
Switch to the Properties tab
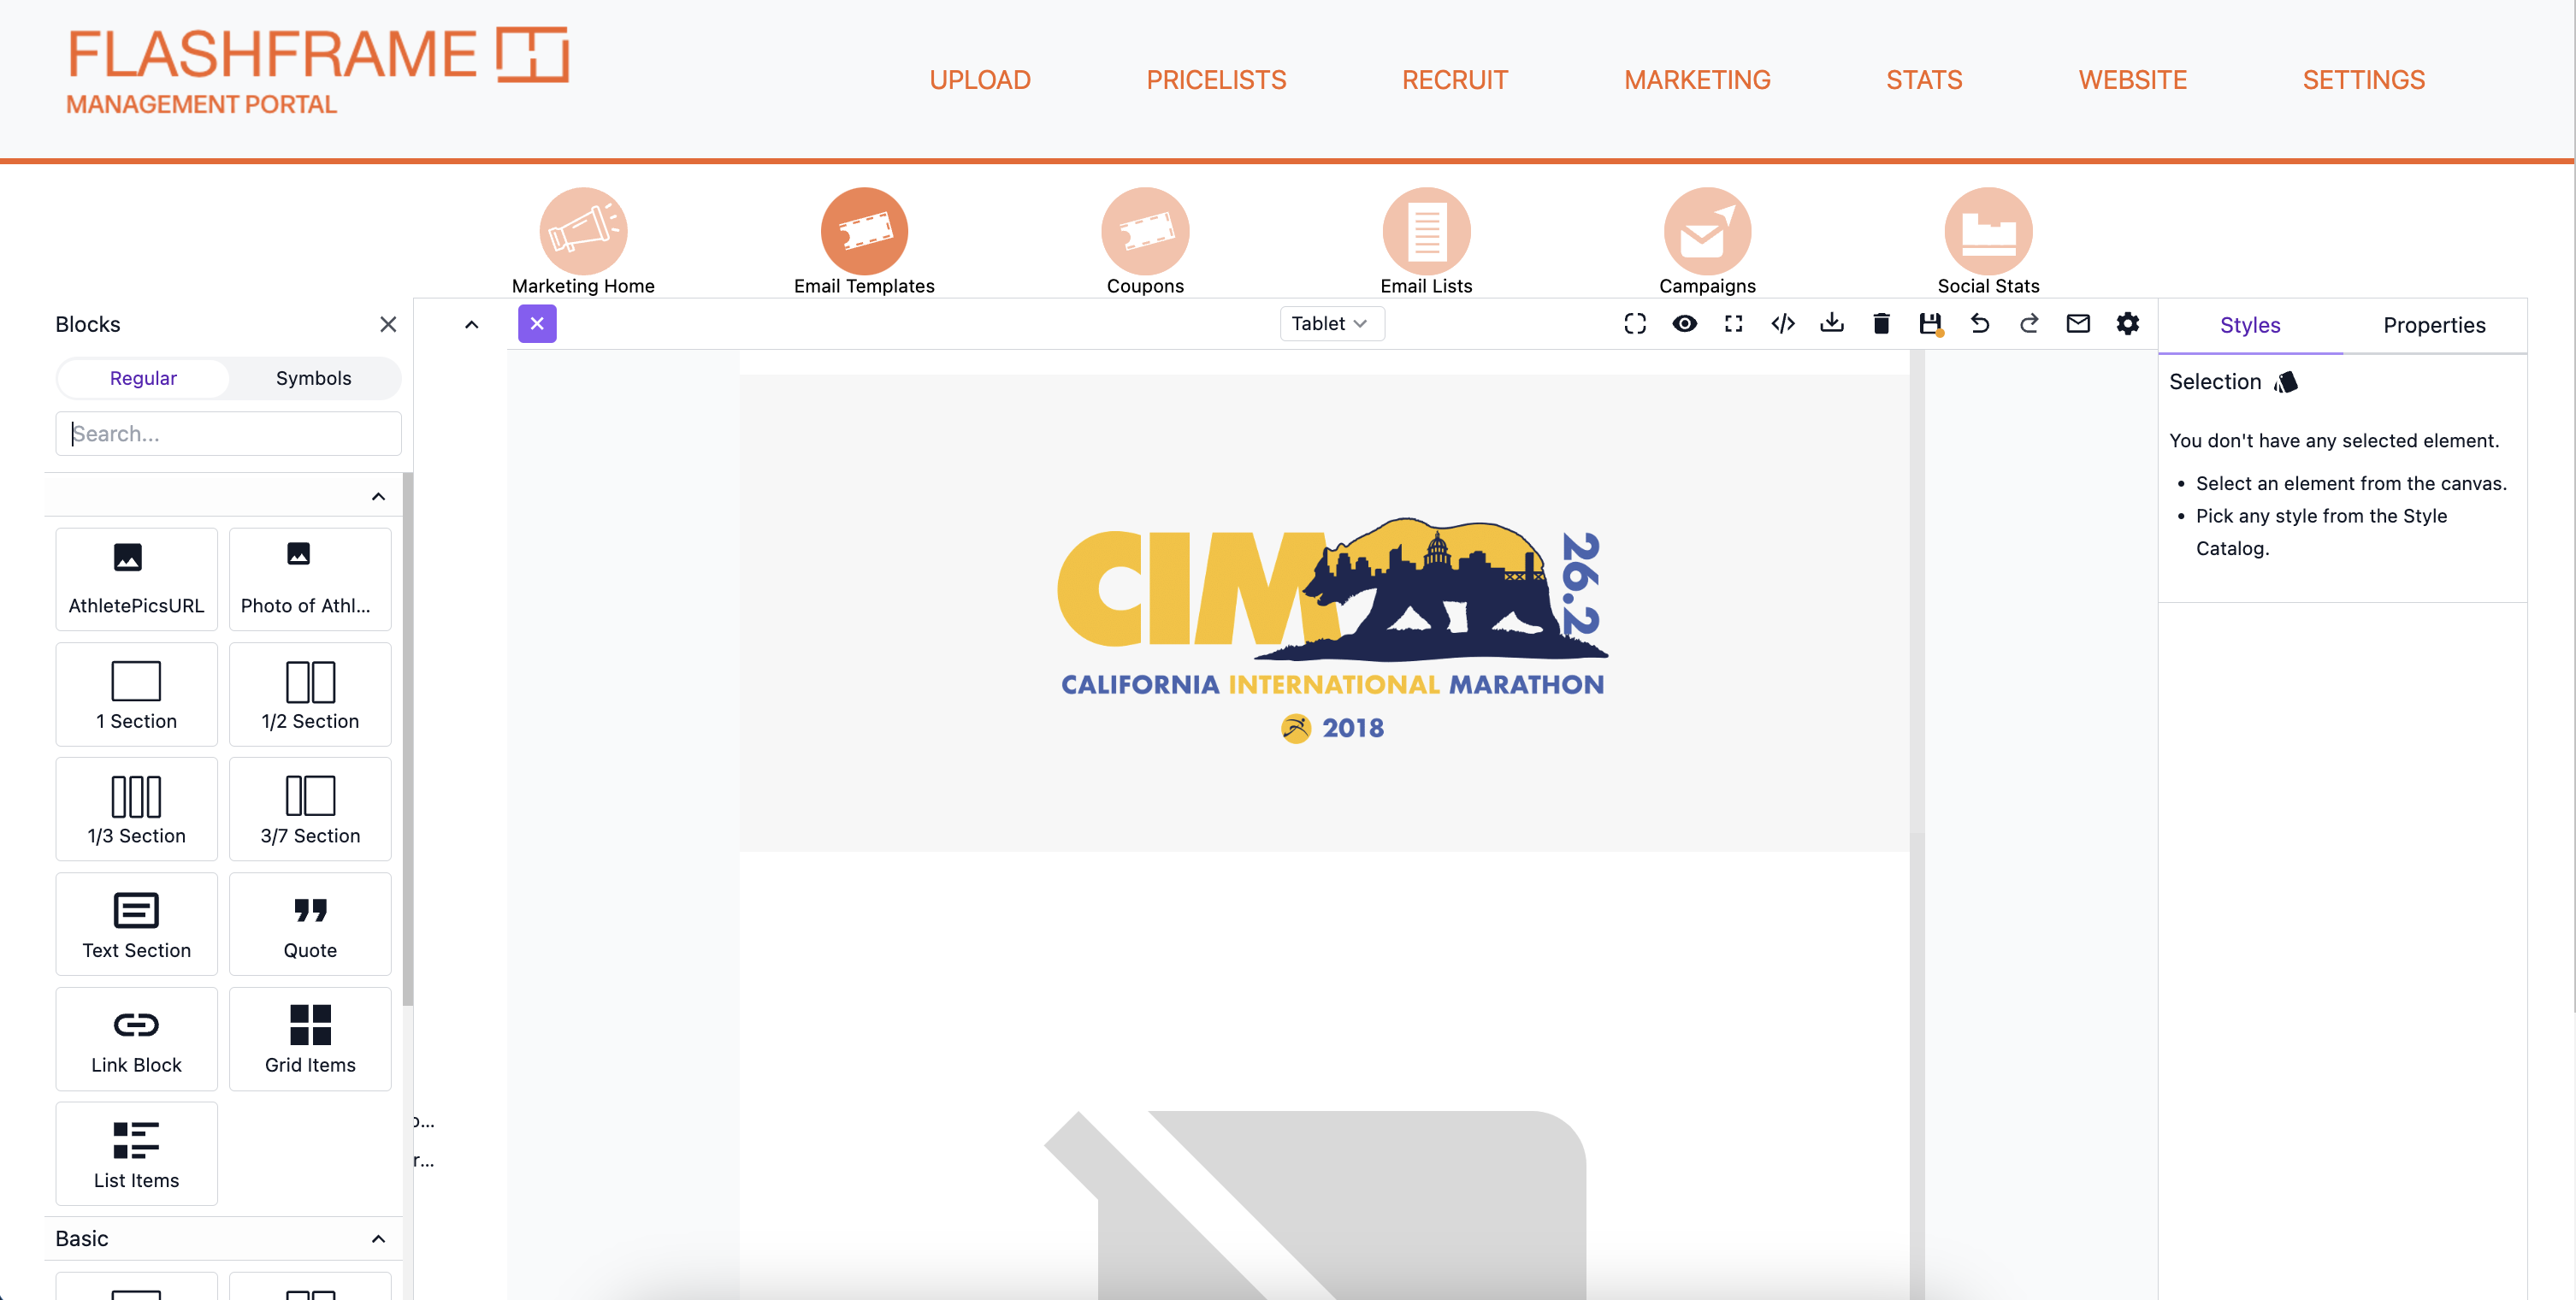[x=2435, y=325]
